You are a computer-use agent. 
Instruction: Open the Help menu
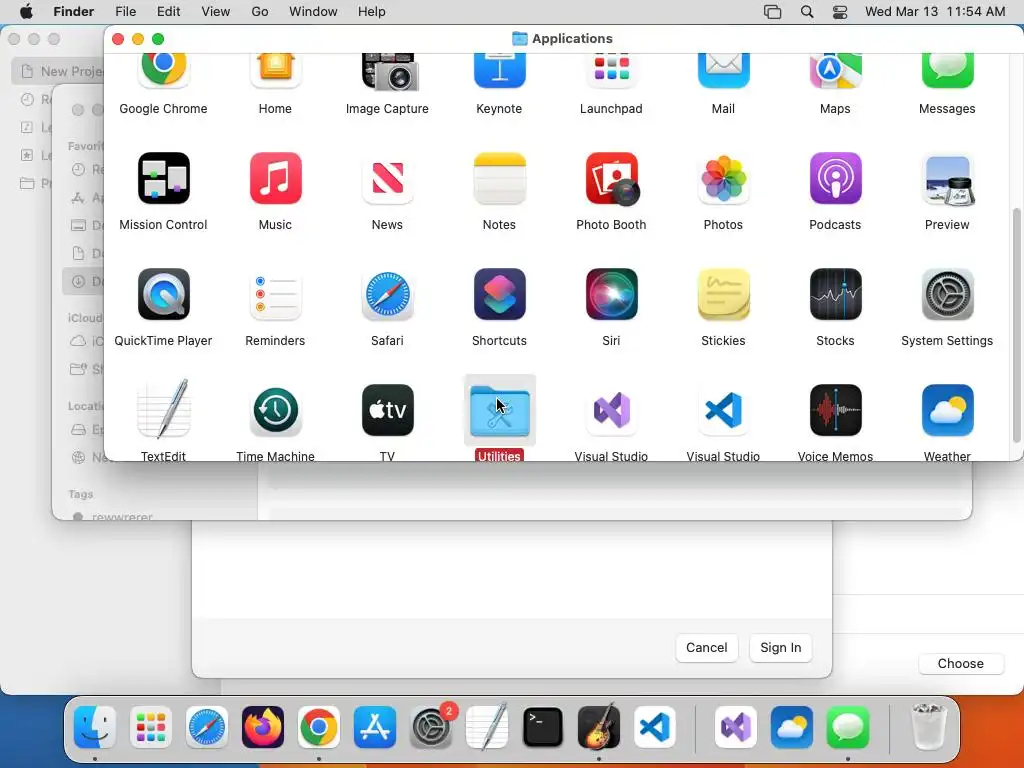(x=371, y=12)
